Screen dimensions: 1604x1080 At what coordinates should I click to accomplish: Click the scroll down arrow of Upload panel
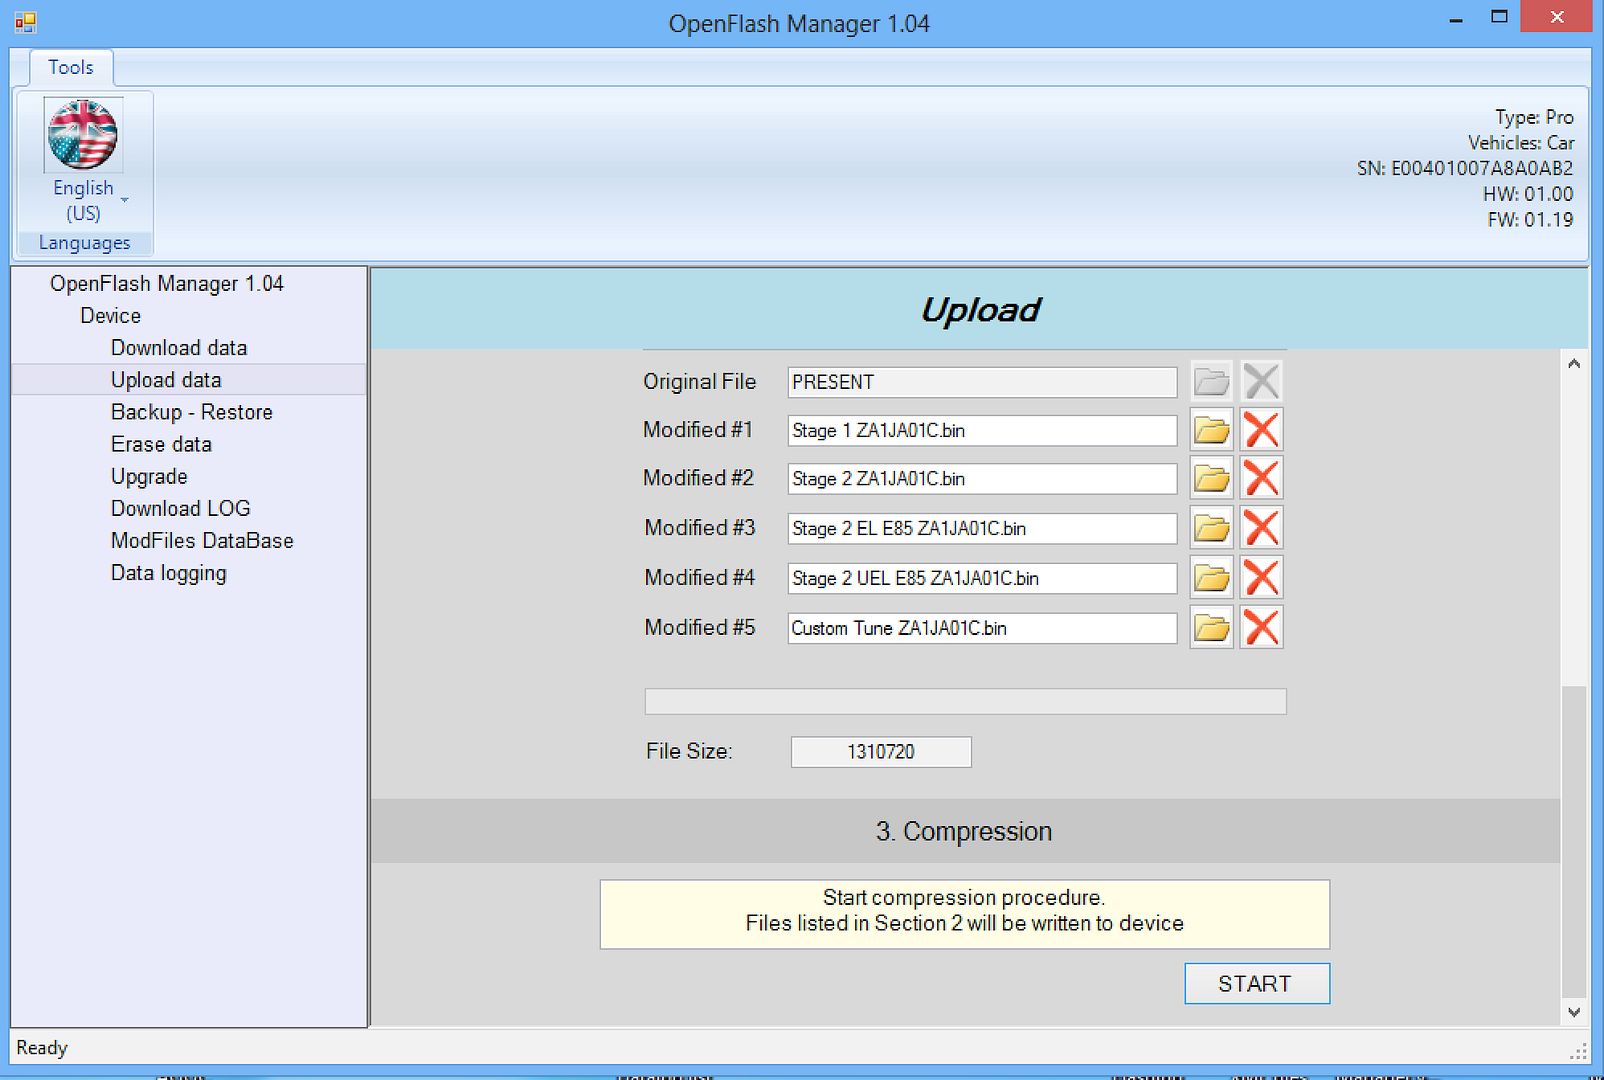pos(1574,1012)
